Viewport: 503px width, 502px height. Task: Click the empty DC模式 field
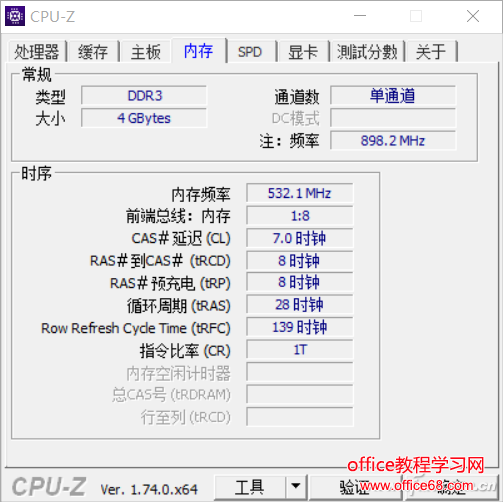tap(393, 118)
